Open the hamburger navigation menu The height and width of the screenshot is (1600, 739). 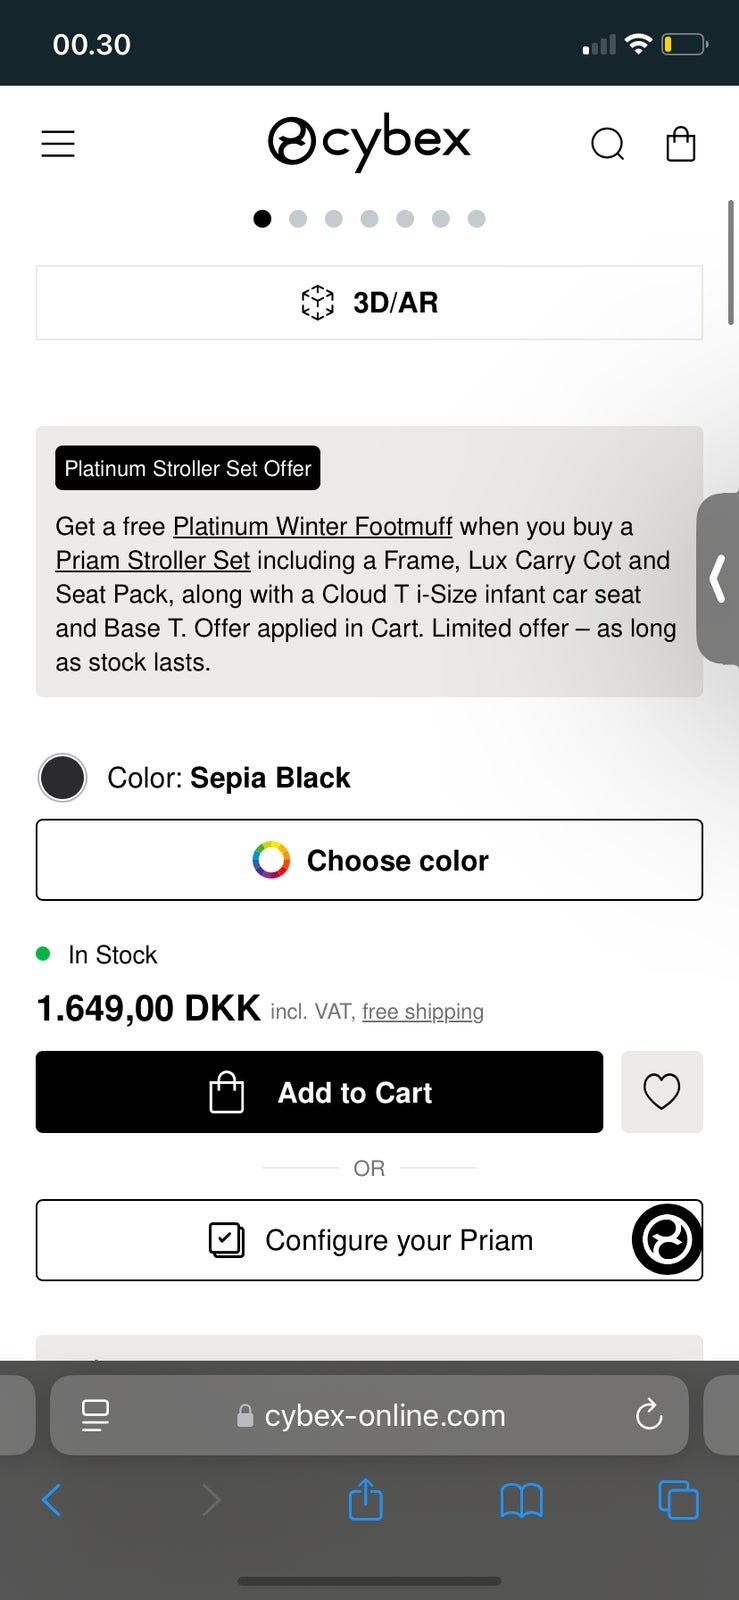coord(58,144)
